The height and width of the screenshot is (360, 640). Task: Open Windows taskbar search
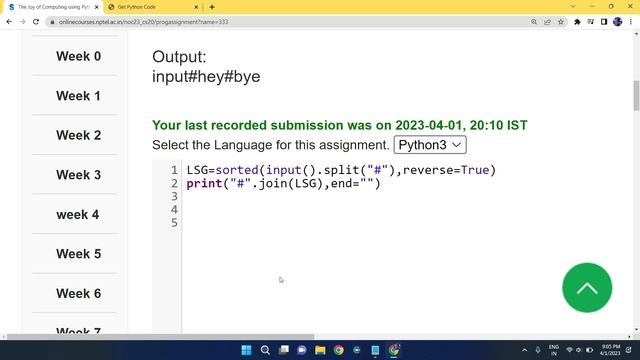(x=265, y=350)
